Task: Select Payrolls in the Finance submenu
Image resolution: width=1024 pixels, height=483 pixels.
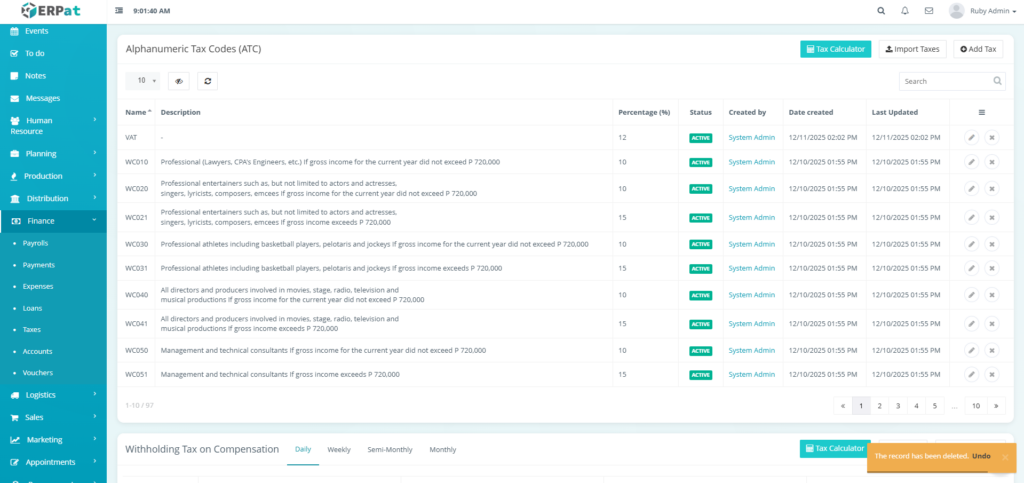Action: (36, 243)
